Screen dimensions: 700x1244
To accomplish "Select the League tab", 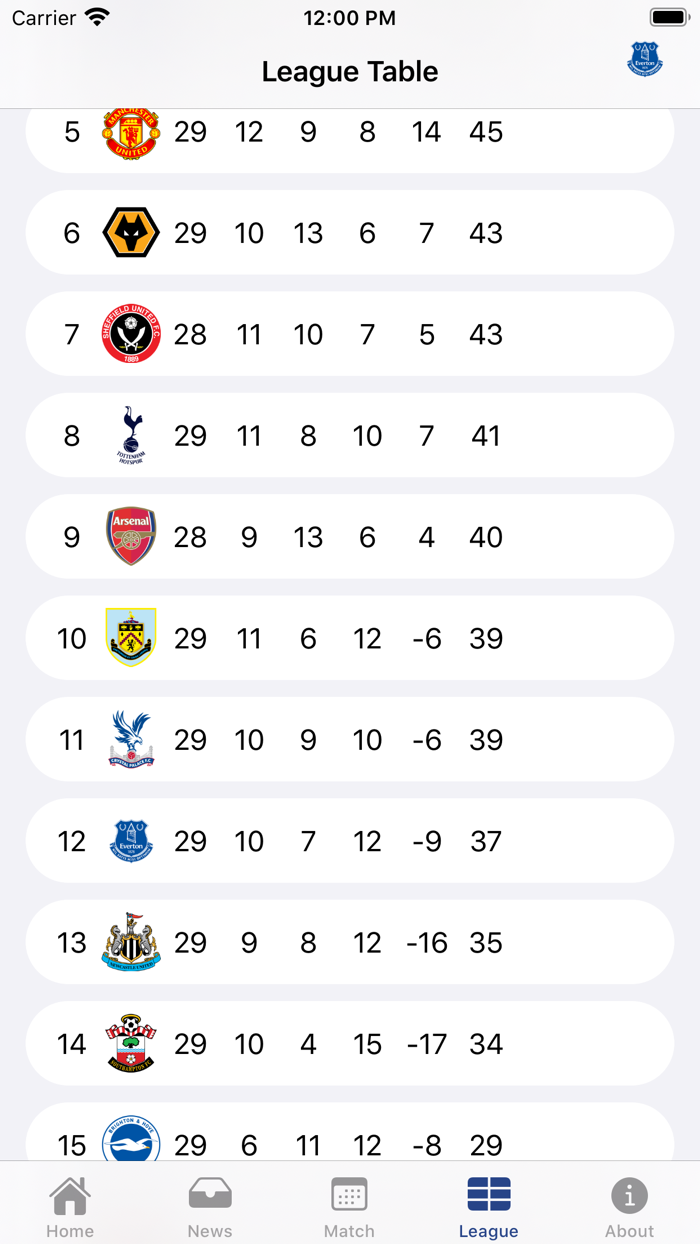I will (x=489, y=1203).
